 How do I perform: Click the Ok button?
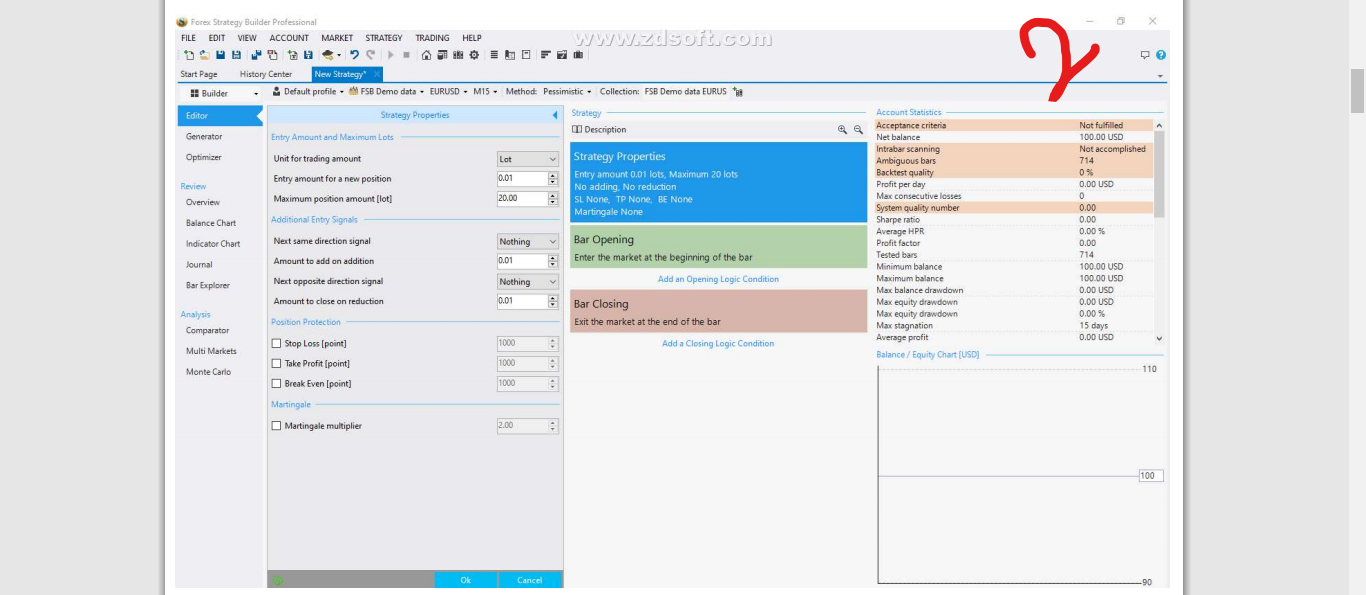coord(465,580)
